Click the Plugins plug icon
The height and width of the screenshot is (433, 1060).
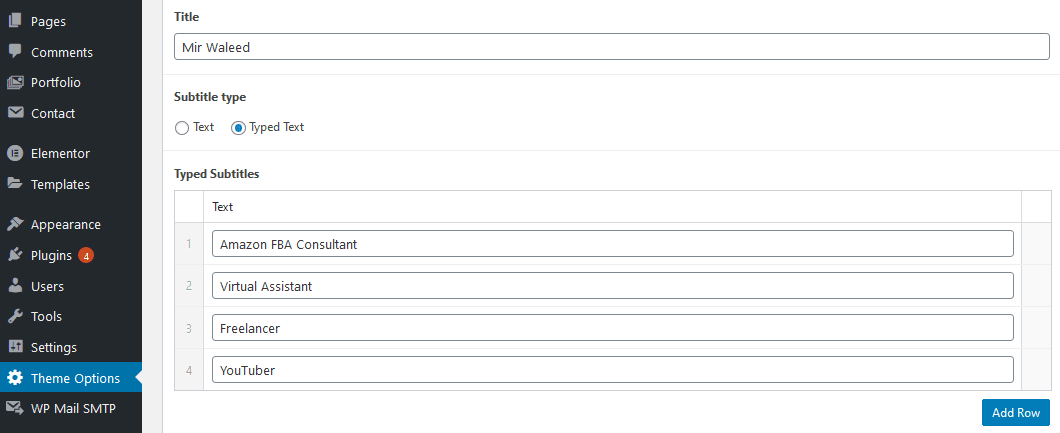tap(15, 255)
